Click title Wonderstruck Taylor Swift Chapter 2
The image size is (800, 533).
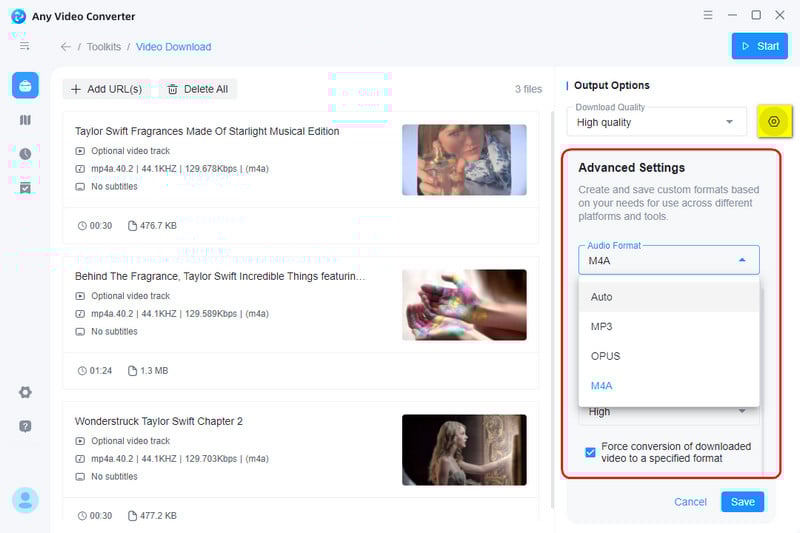159,421
